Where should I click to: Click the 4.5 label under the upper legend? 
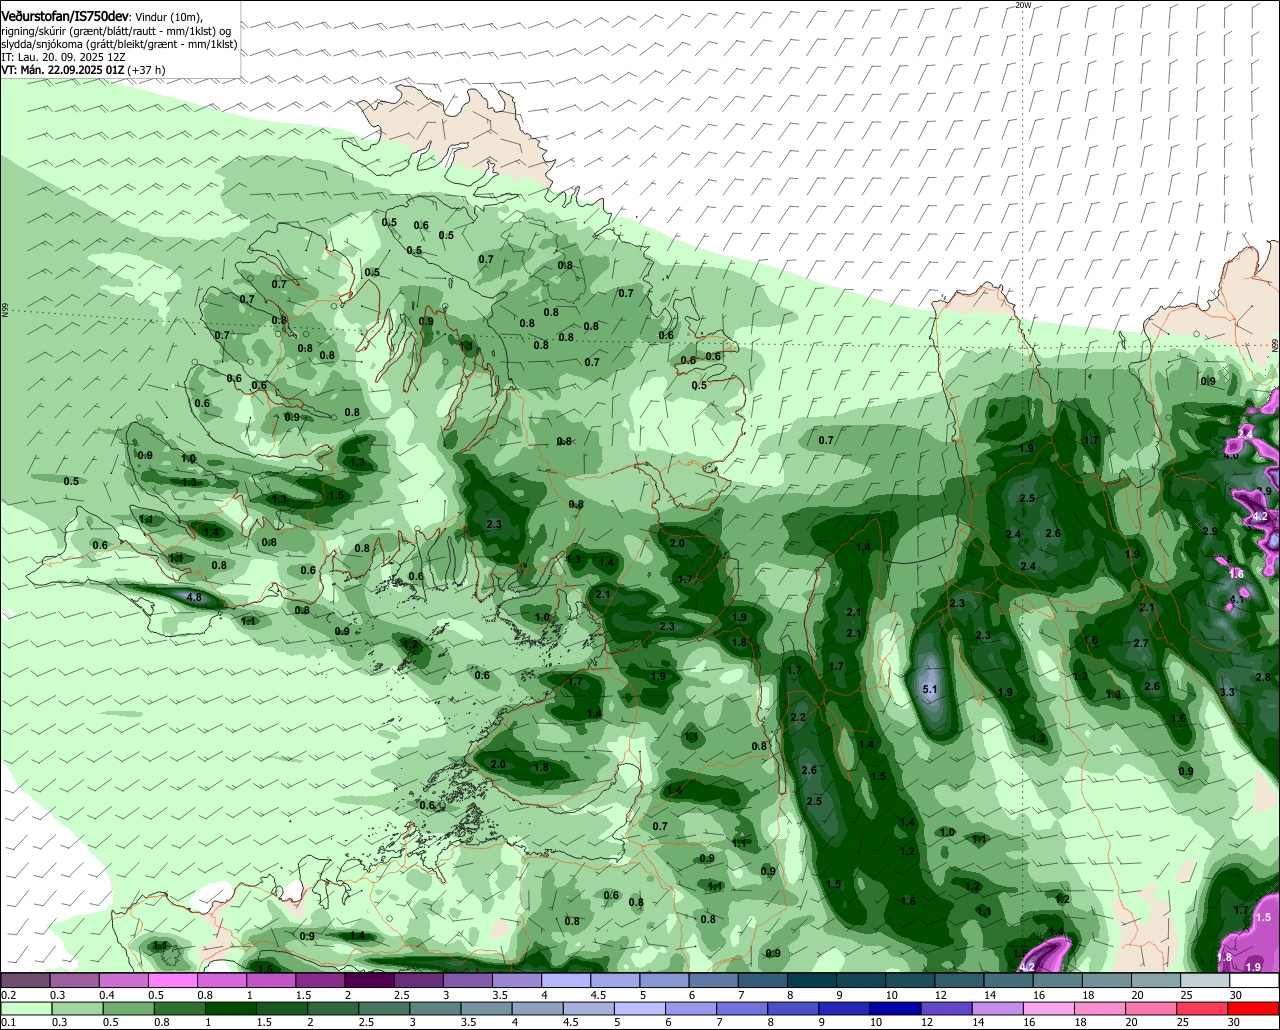click(600, 995)
